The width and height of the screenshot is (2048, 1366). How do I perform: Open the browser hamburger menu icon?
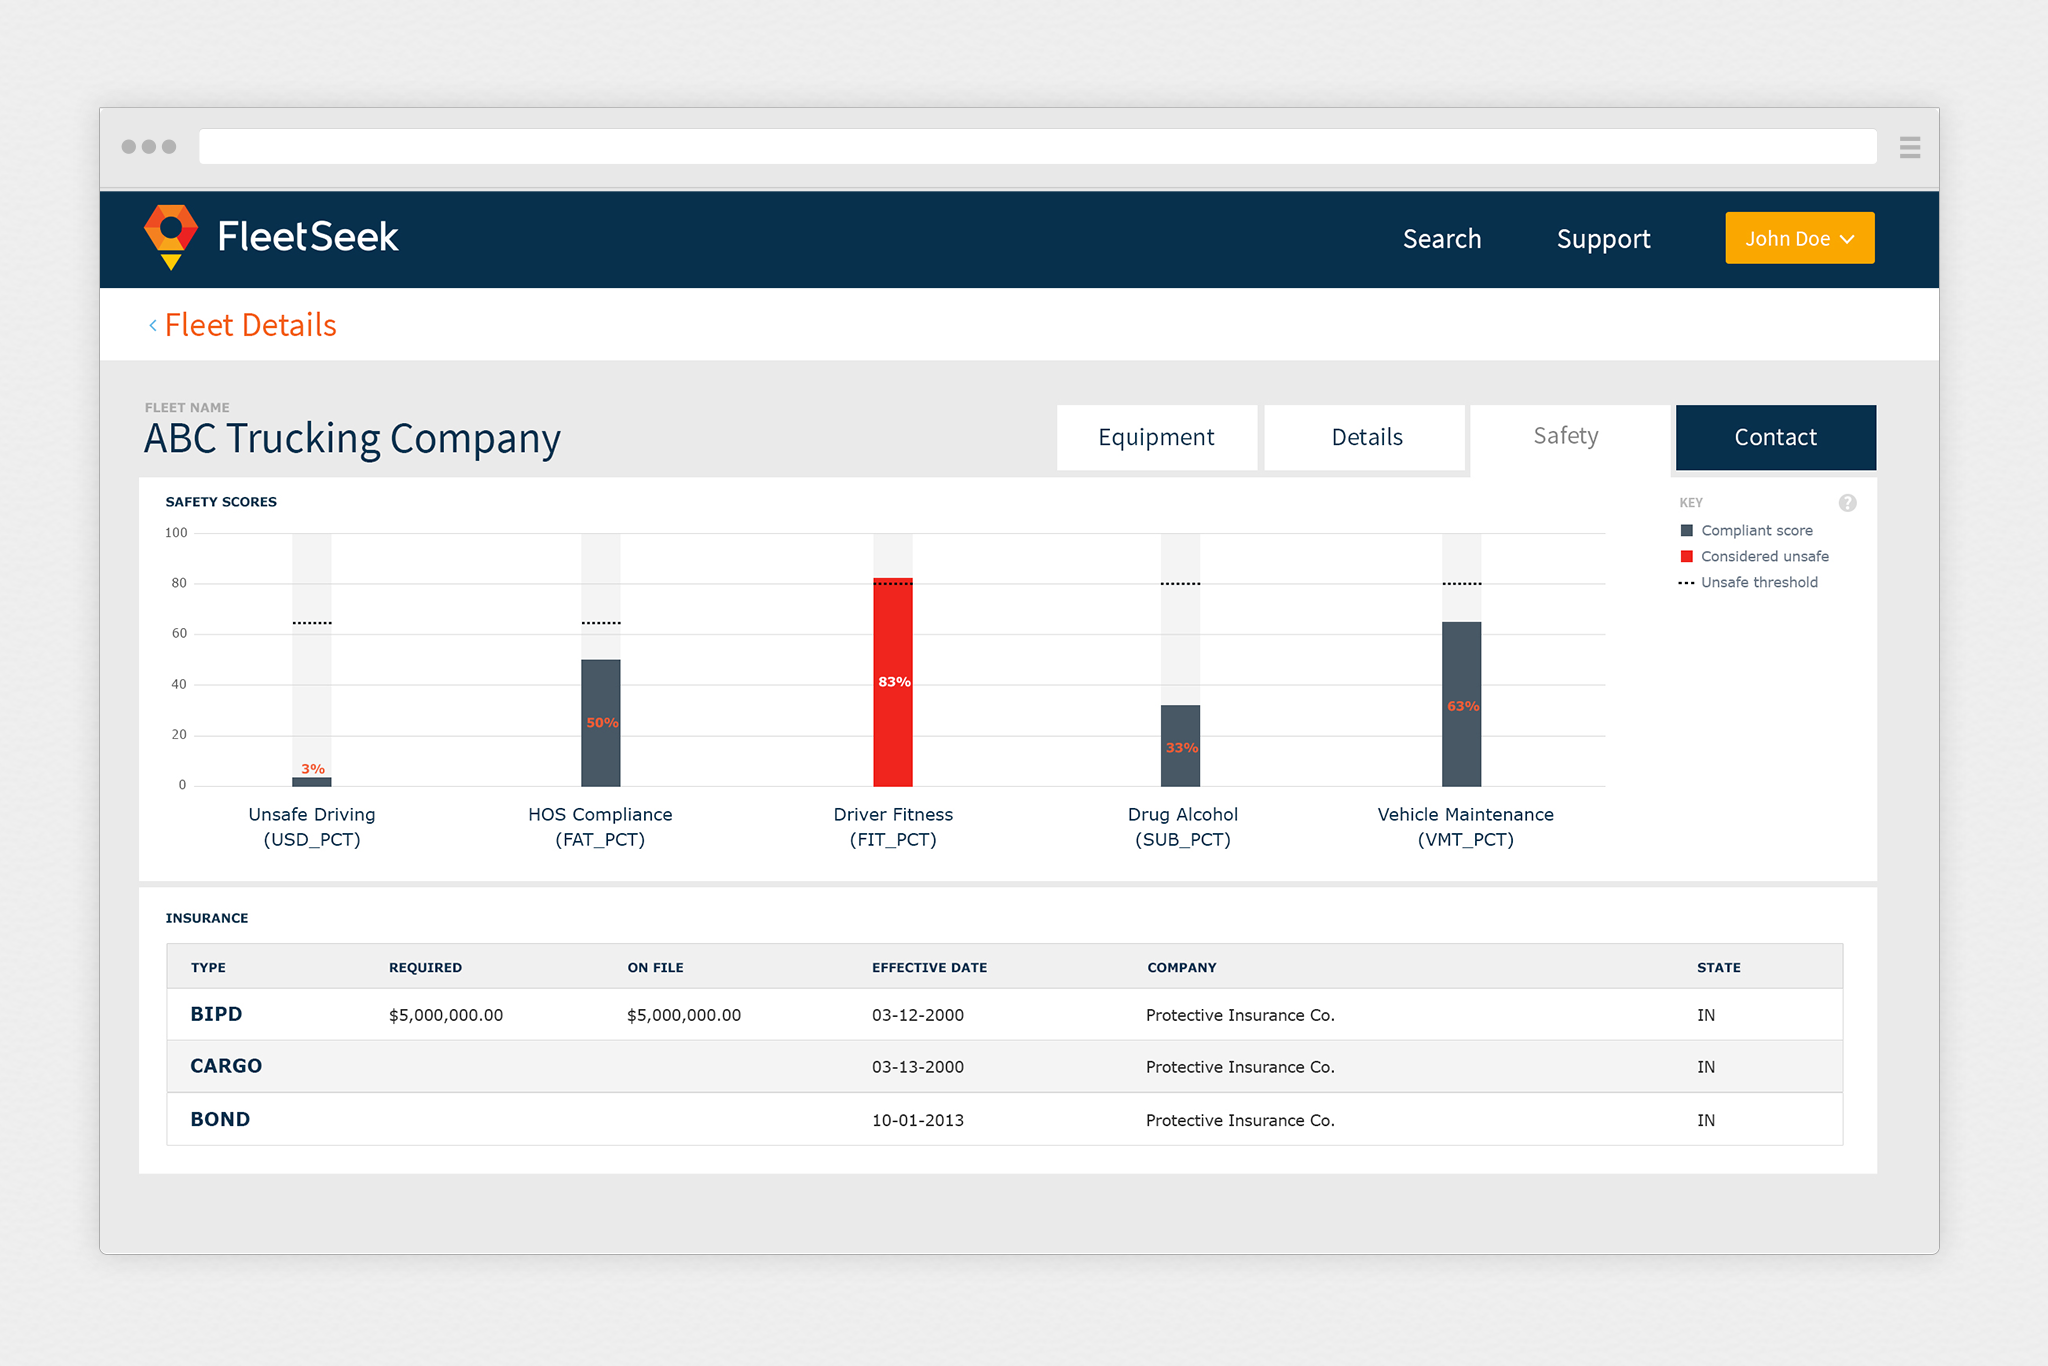coord(1909,148)
